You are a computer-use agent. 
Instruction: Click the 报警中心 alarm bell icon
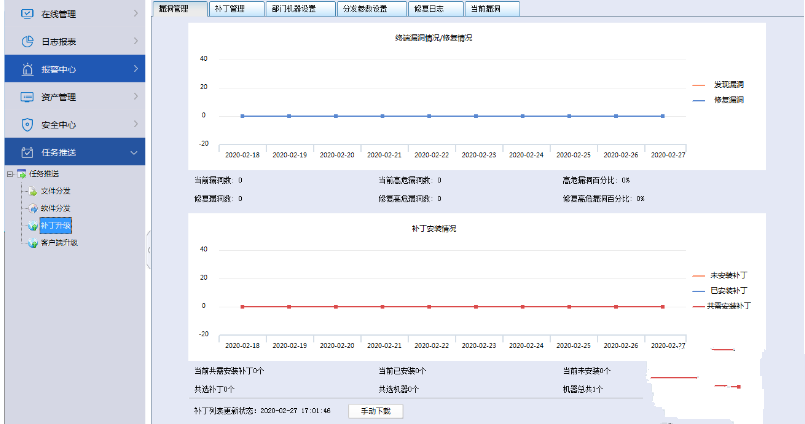click(27, 69)
